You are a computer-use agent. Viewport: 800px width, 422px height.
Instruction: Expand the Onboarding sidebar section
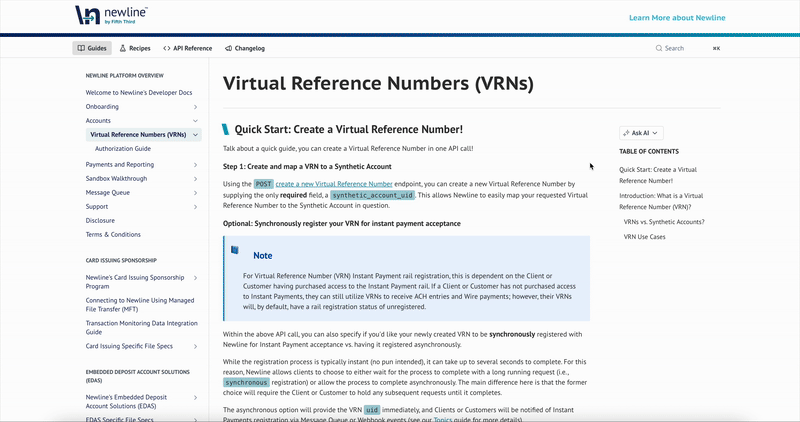pos(195,106)
